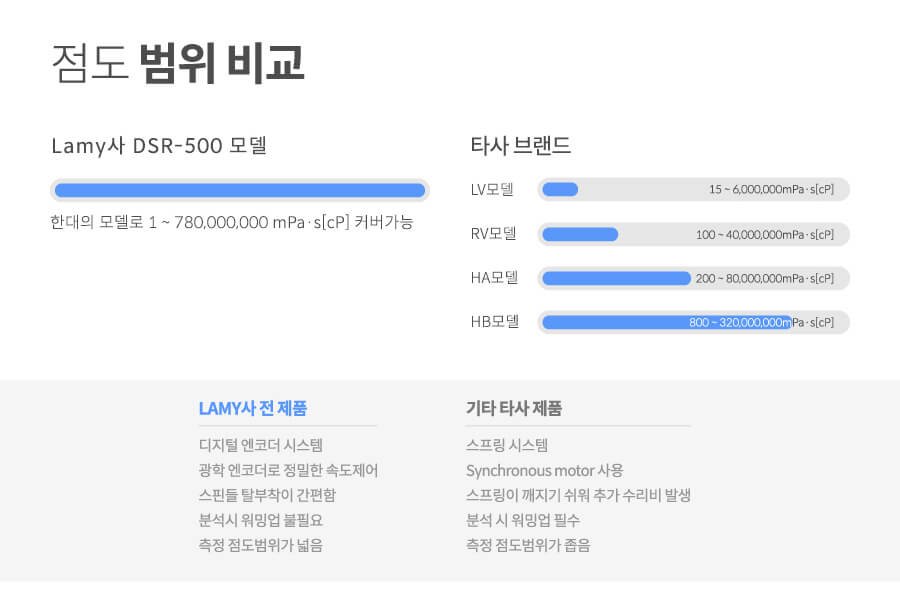Click the 타사 브랜드 heading
This screenshot has height=600, width=900.
(x=521, y=146)
